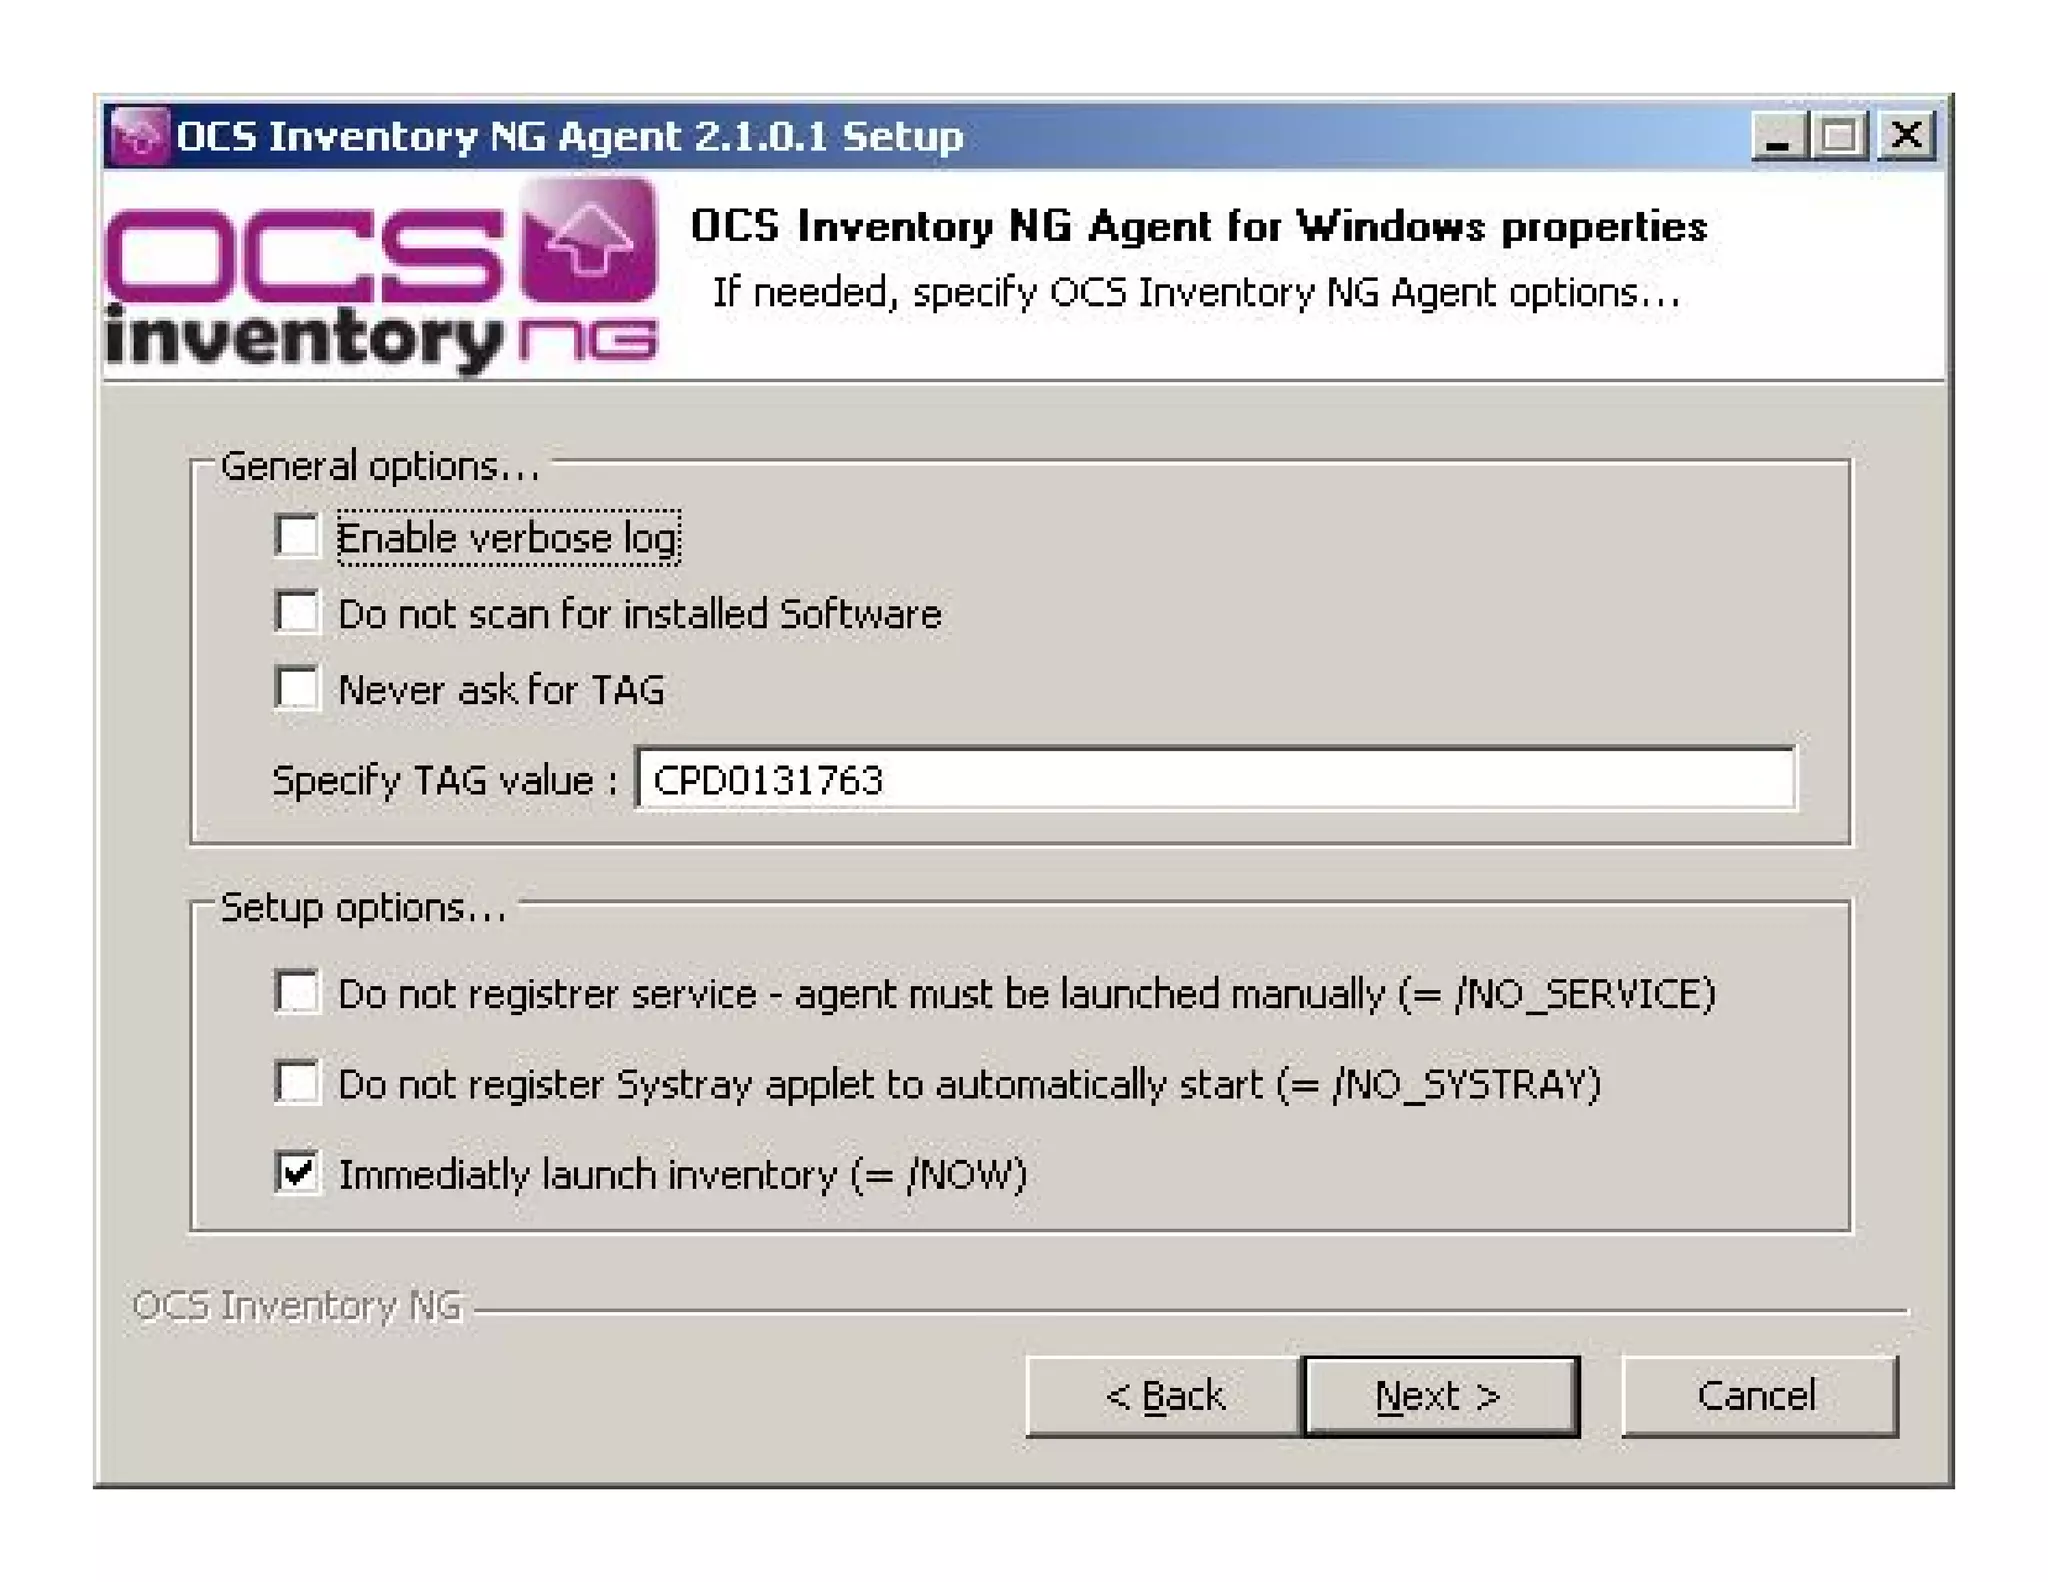This screenshot has width=2048, height=1582.
Task: Minimize the setup window
Action: pyautogui.click(x=1779, y=135)
